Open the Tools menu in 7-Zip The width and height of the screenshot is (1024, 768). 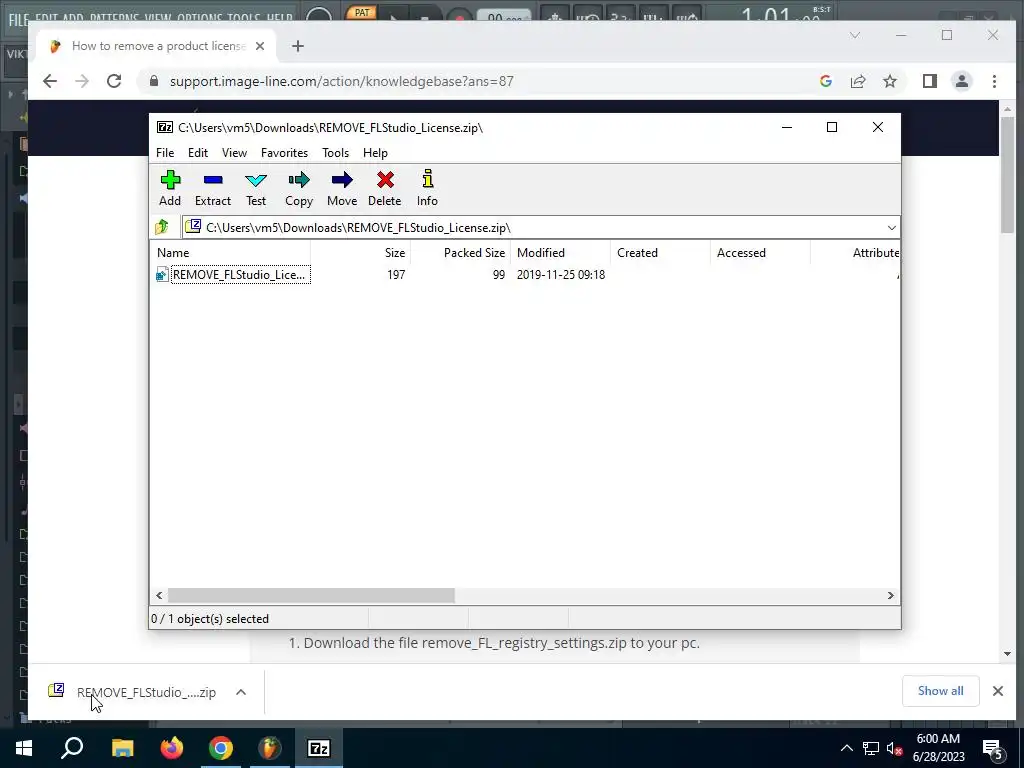tap(336, 153)
